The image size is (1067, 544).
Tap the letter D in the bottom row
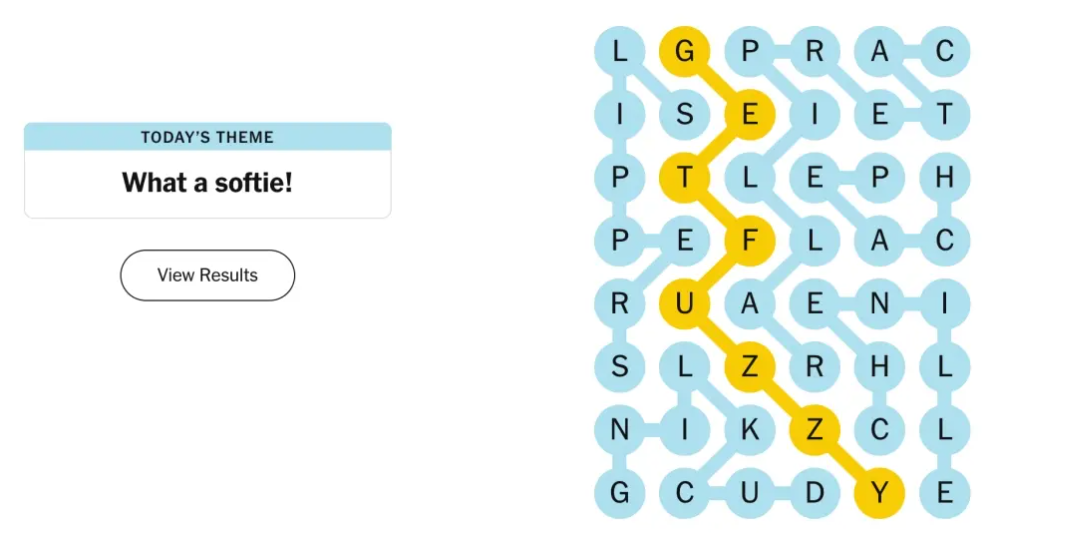click(815, 492)
